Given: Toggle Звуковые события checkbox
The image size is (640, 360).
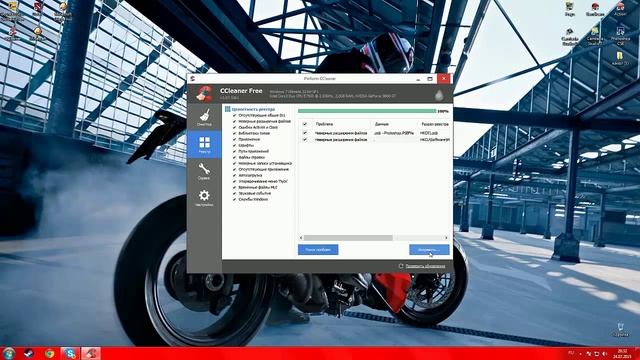Looking at the screenshot, I should click(x=234, y=193).
